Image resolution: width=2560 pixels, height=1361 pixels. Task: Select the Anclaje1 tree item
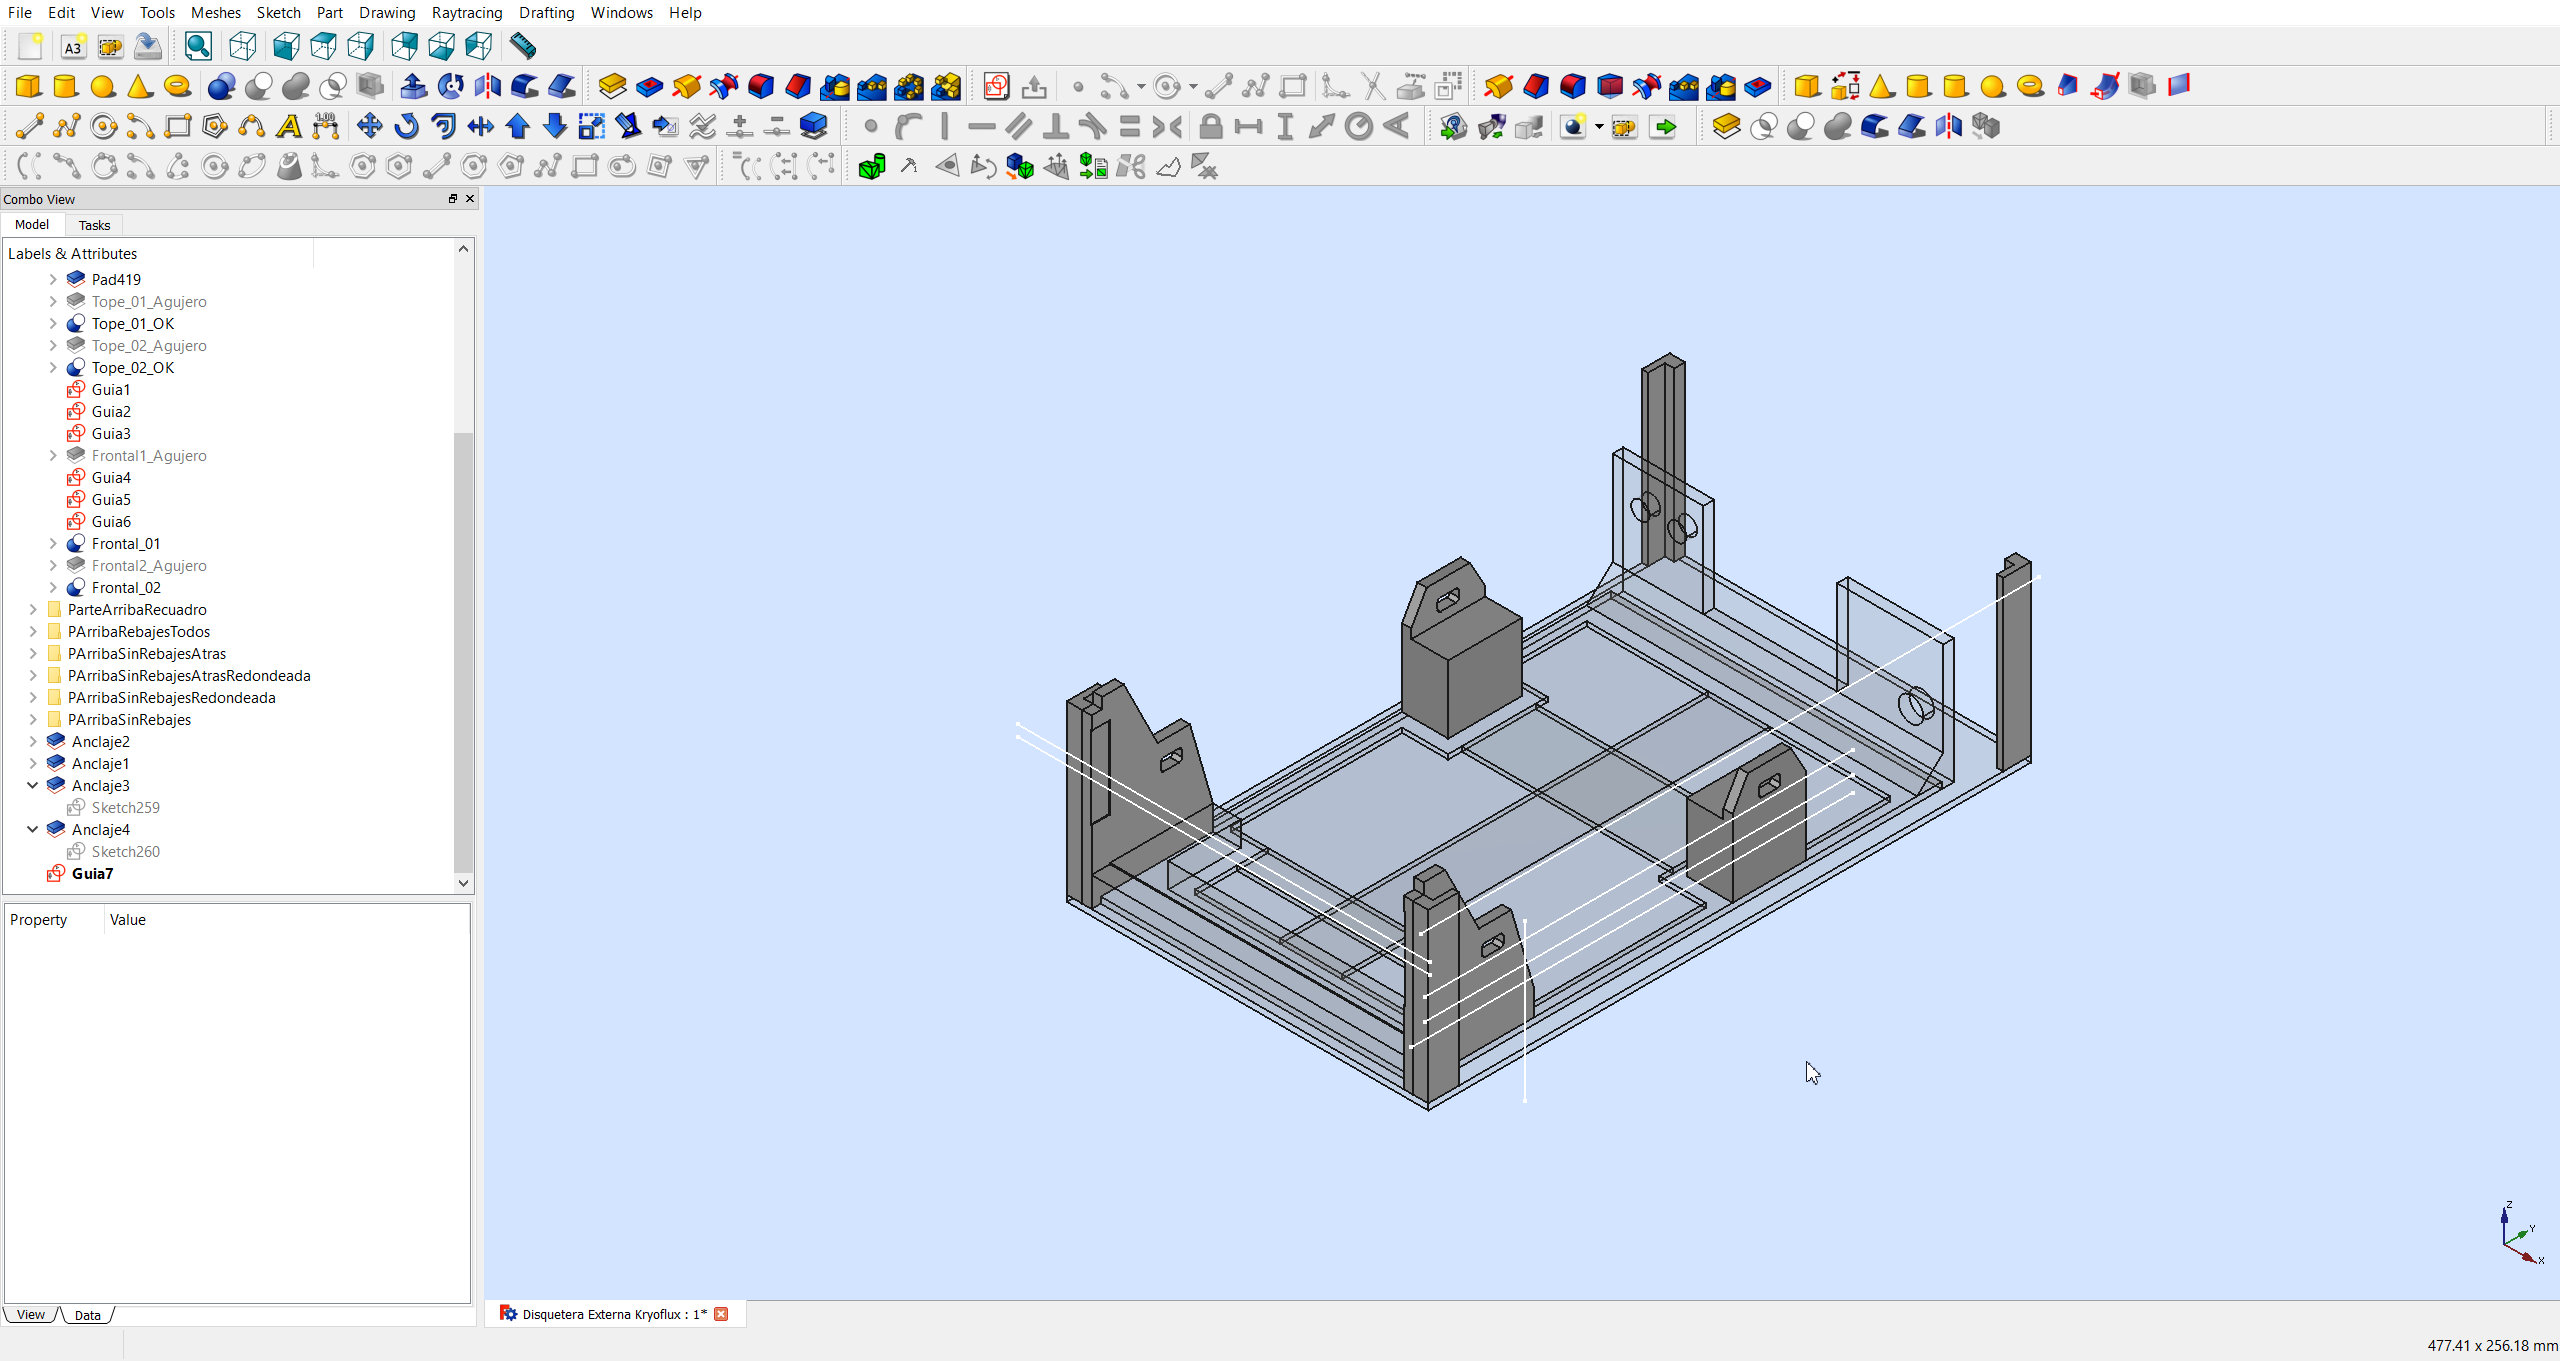(x=100, y=763)
